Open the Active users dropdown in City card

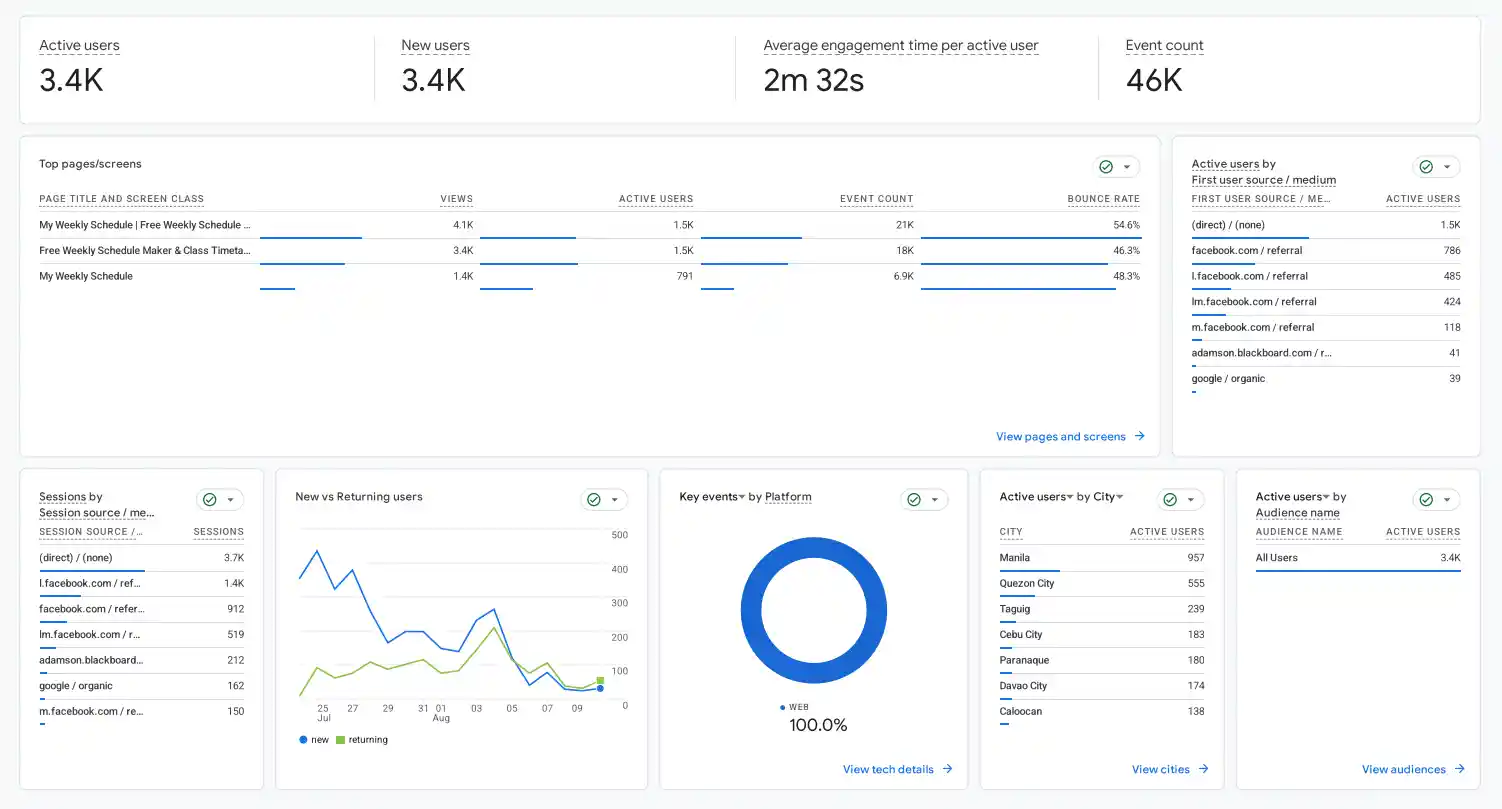[1070, 497]
